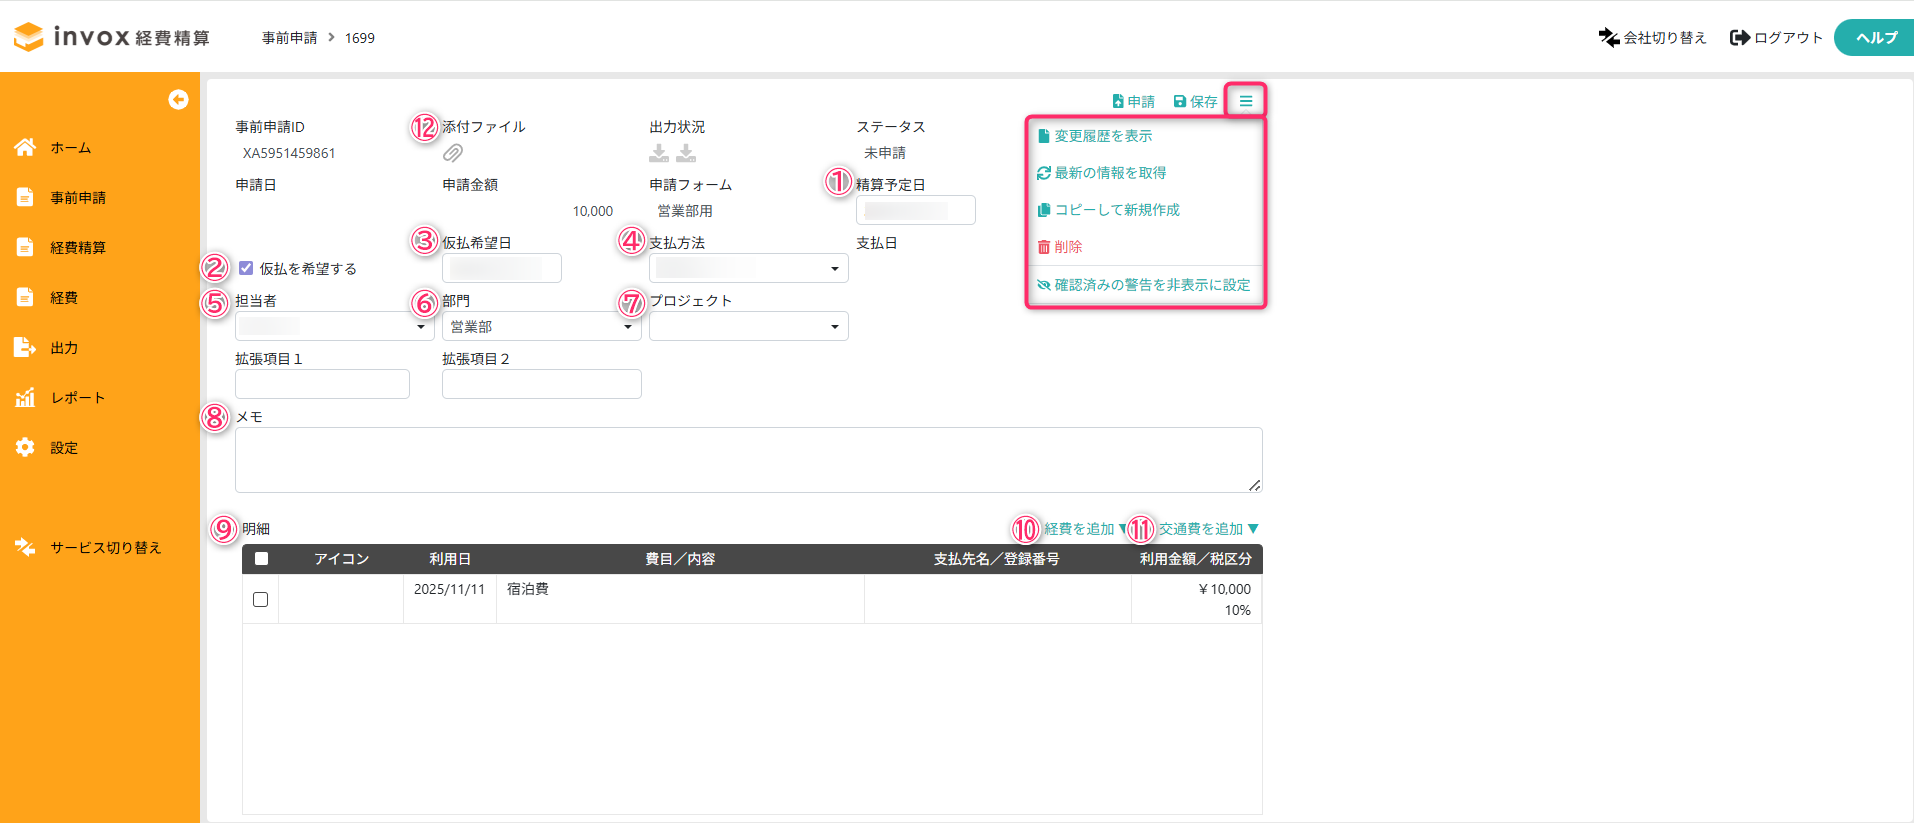Go to ホーム in the sidebar
The width and height of the screenshot is (1914, 823).
tap(70, 148)
